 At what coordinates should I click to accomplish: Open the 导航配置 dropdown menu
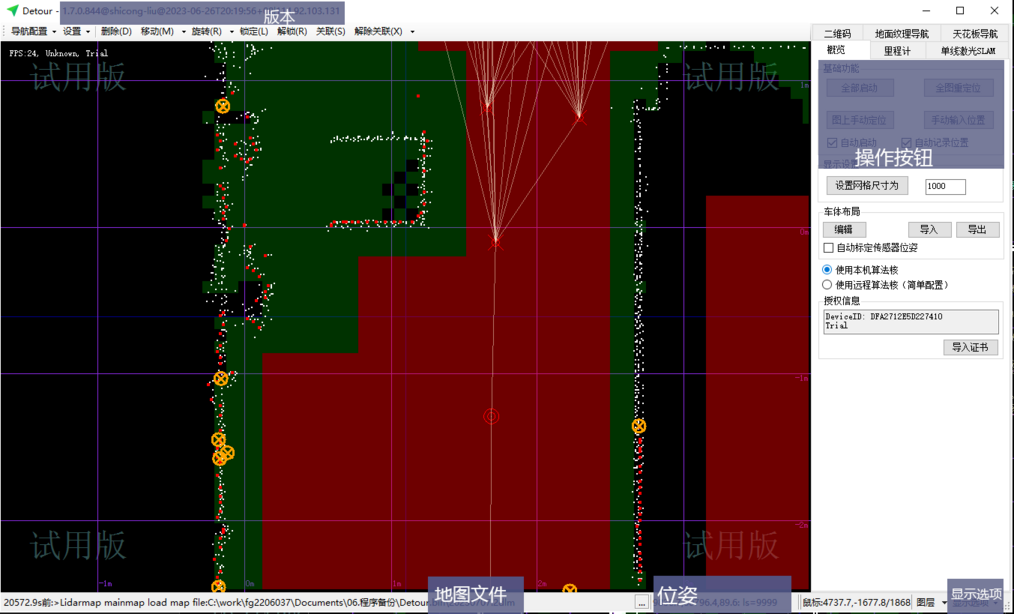click(x=33, y=32)
